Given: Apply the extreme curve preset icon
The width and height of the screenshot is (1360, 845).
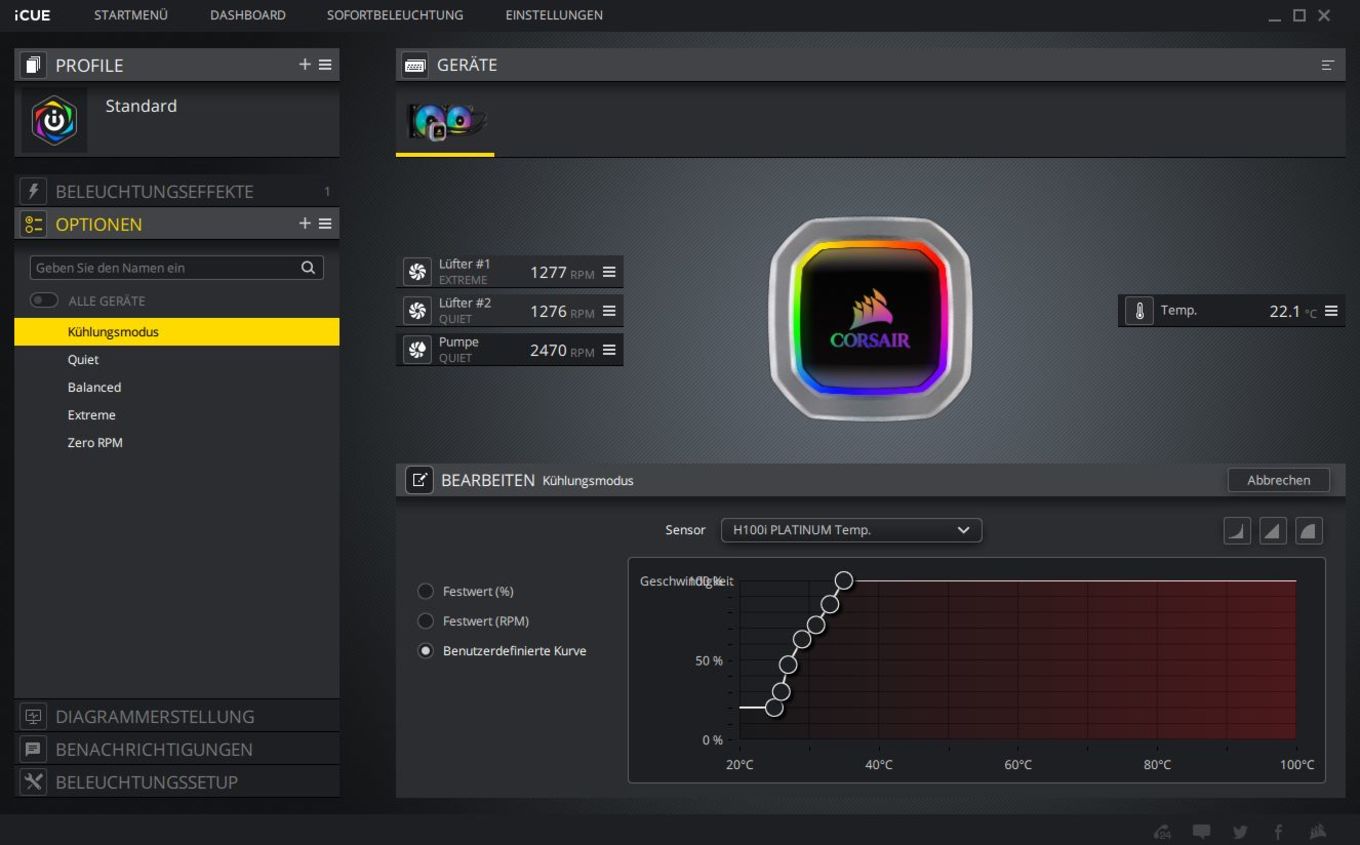Looking at the screenshot, I should [x=1309, y=531].
